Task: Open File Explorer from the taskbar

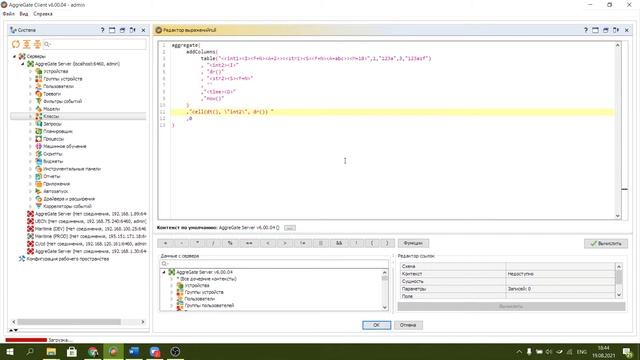Action: point(51,351)
